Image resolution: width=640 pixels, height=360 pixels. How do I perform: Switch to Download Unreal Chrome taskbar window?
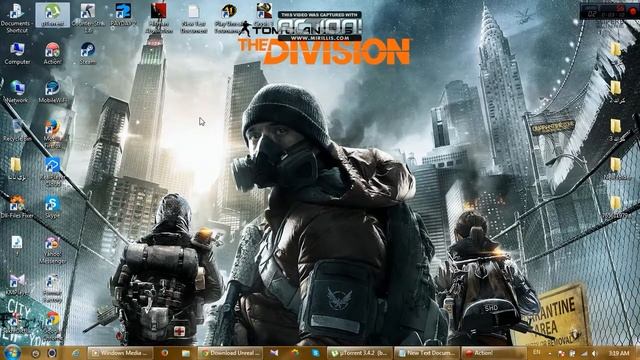(x=231, y=353)
